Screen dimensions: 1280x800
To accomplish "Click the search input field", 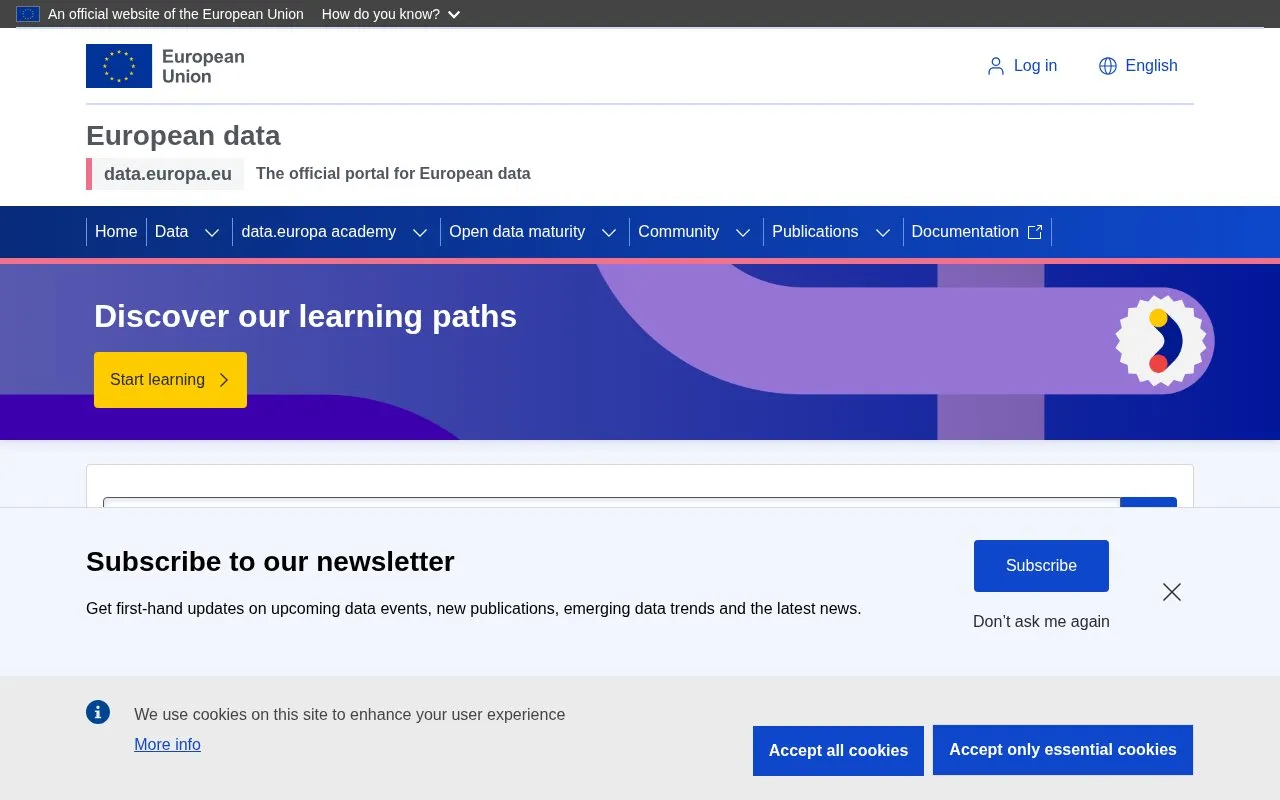I will [612, 503].
